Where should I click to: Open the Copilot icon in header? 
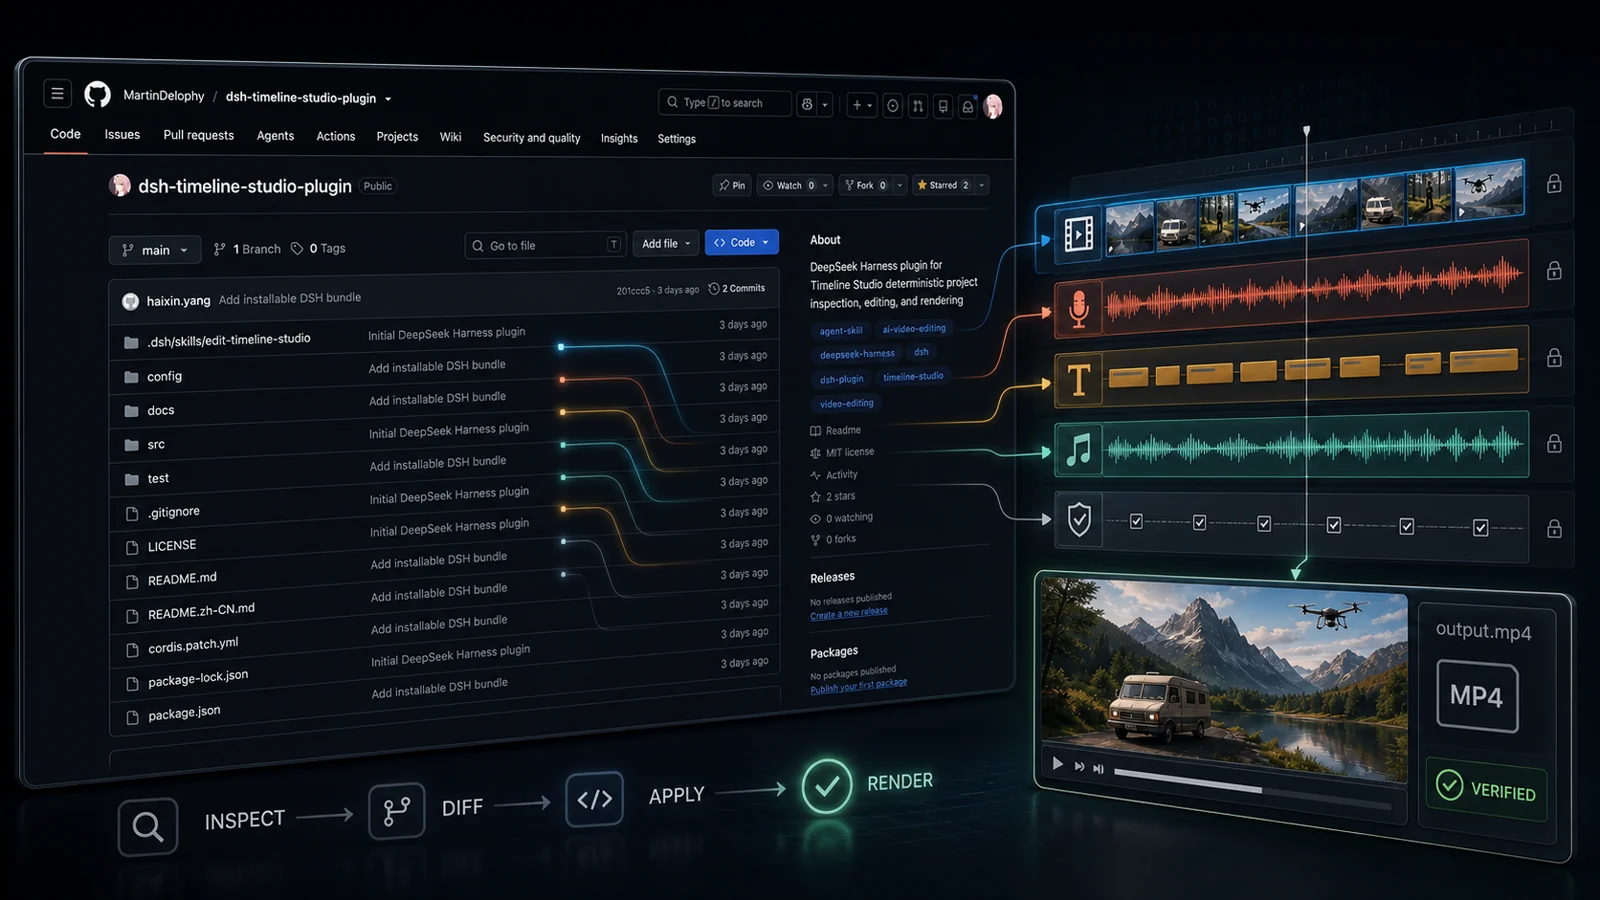(x=807, y=104)
